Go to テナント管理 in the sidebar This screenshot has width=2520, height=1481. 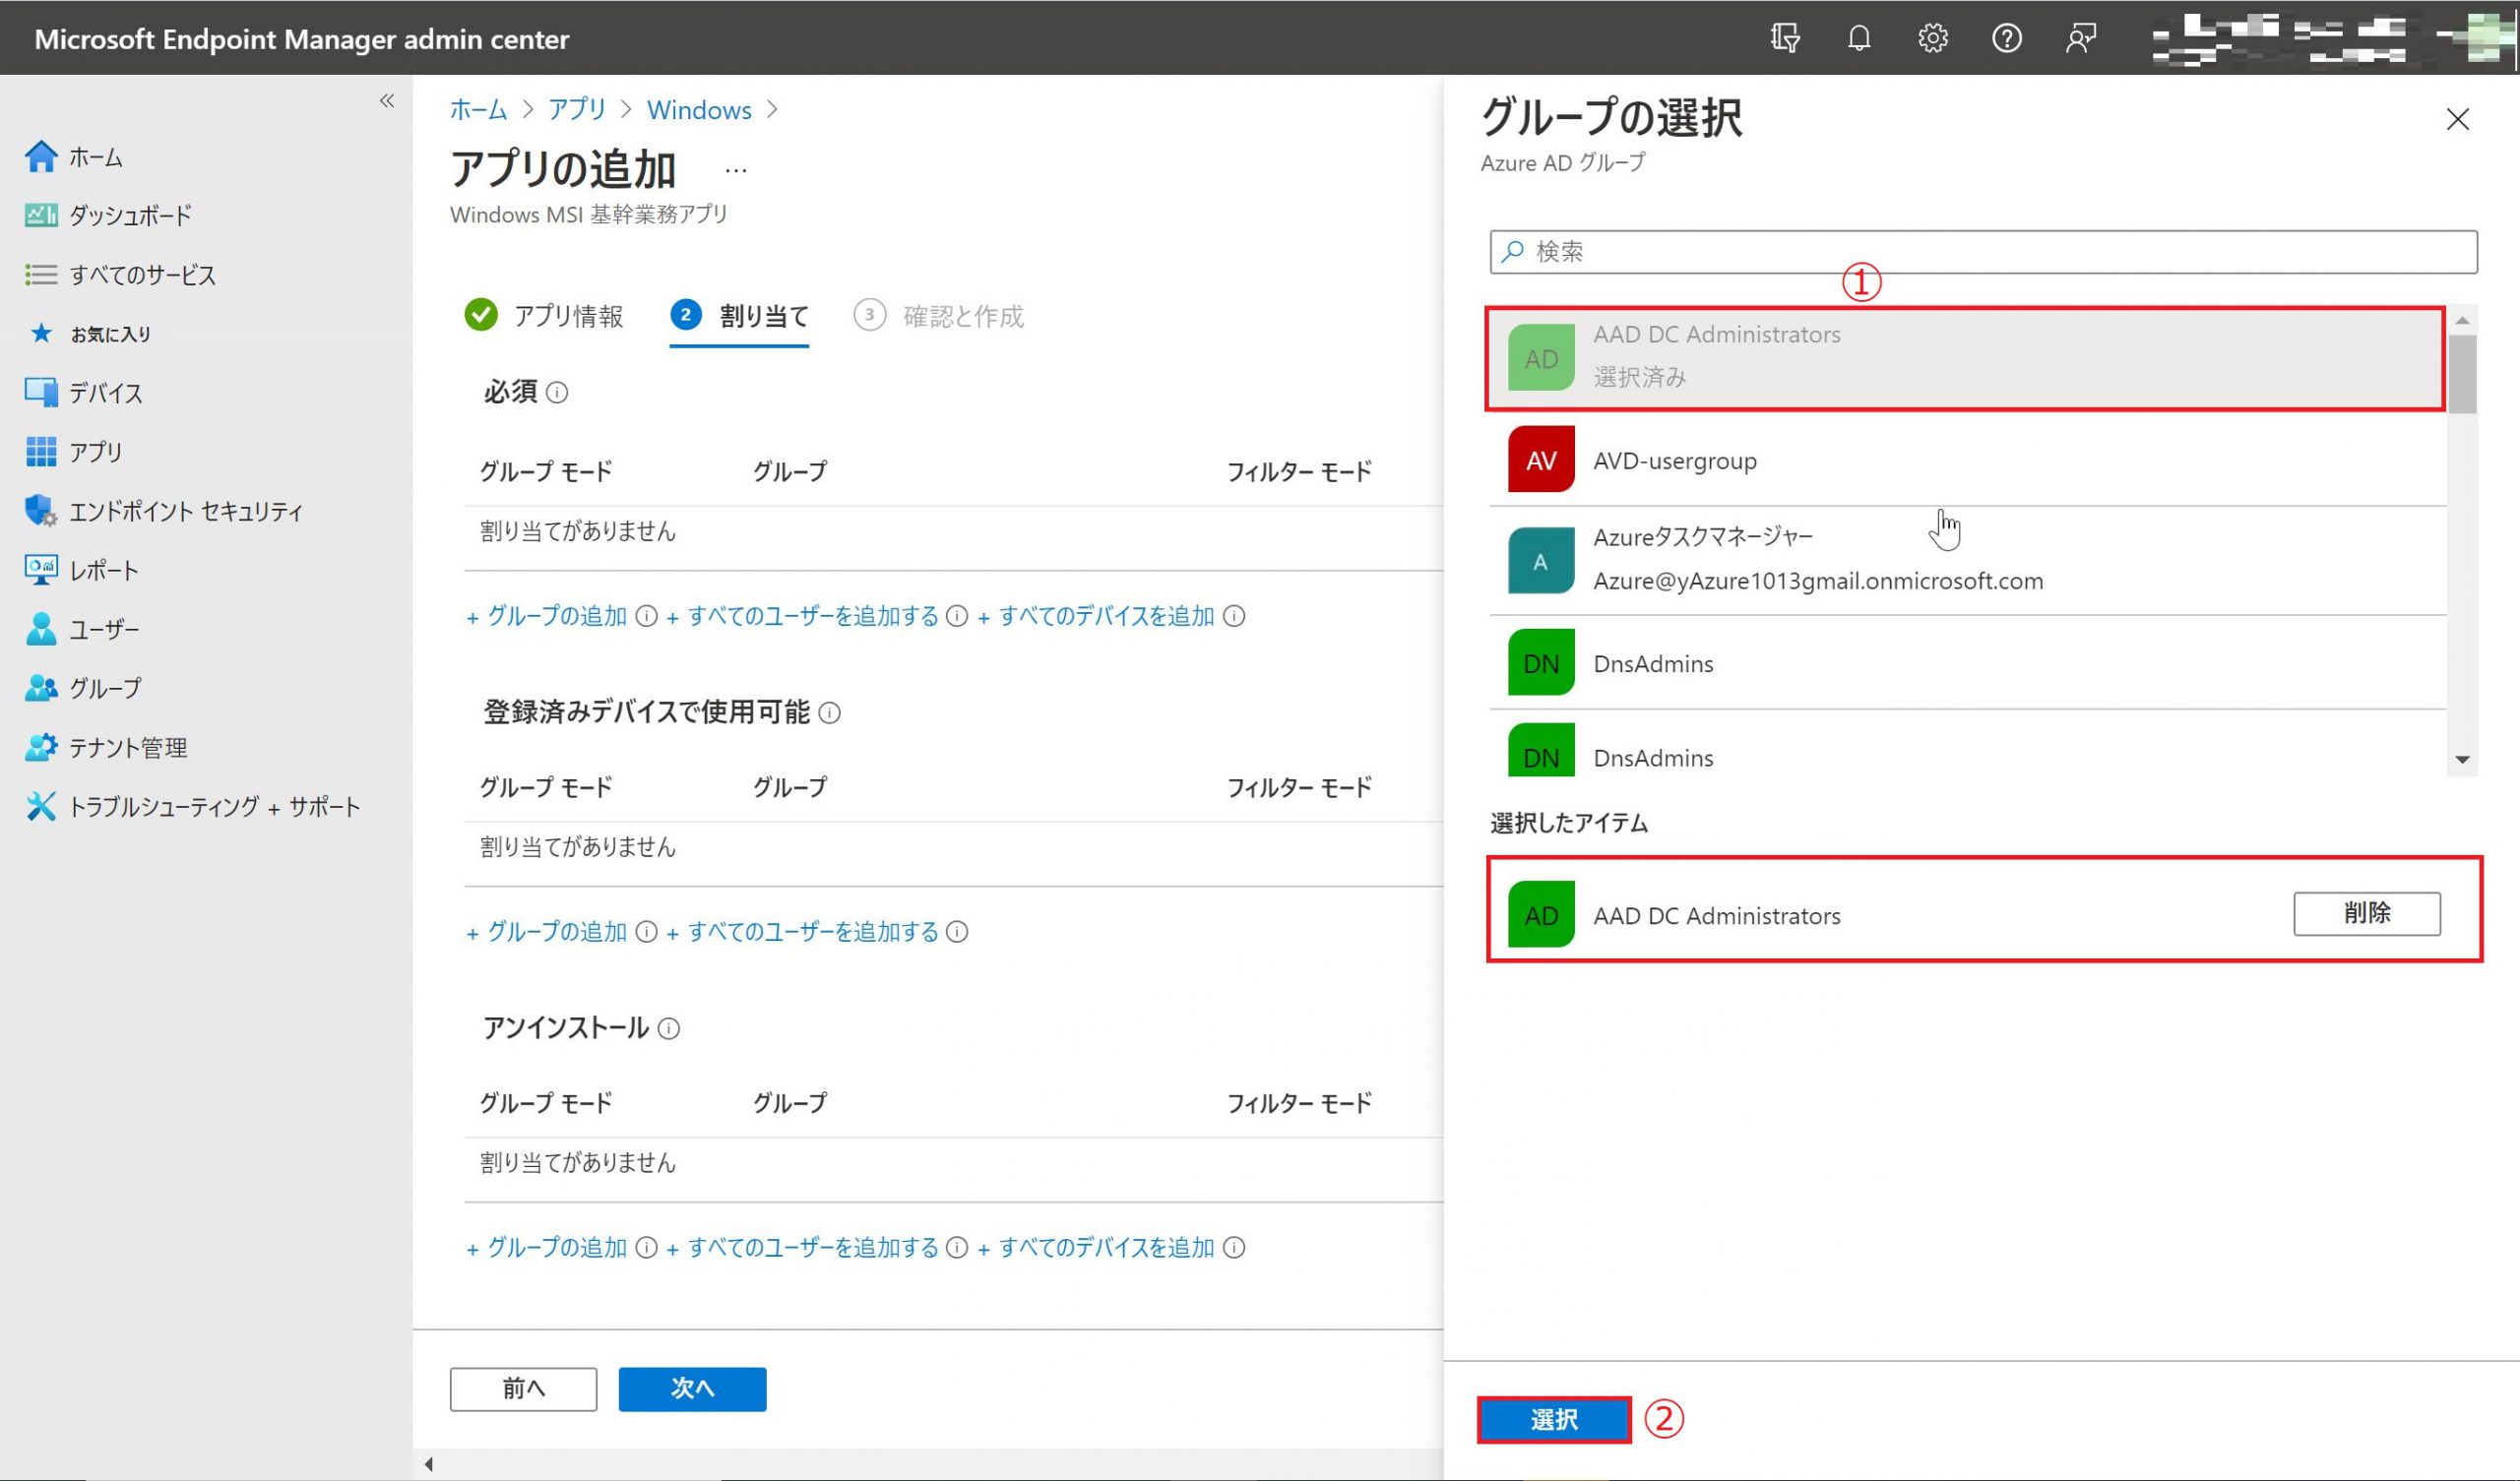(x=127, y=747)
